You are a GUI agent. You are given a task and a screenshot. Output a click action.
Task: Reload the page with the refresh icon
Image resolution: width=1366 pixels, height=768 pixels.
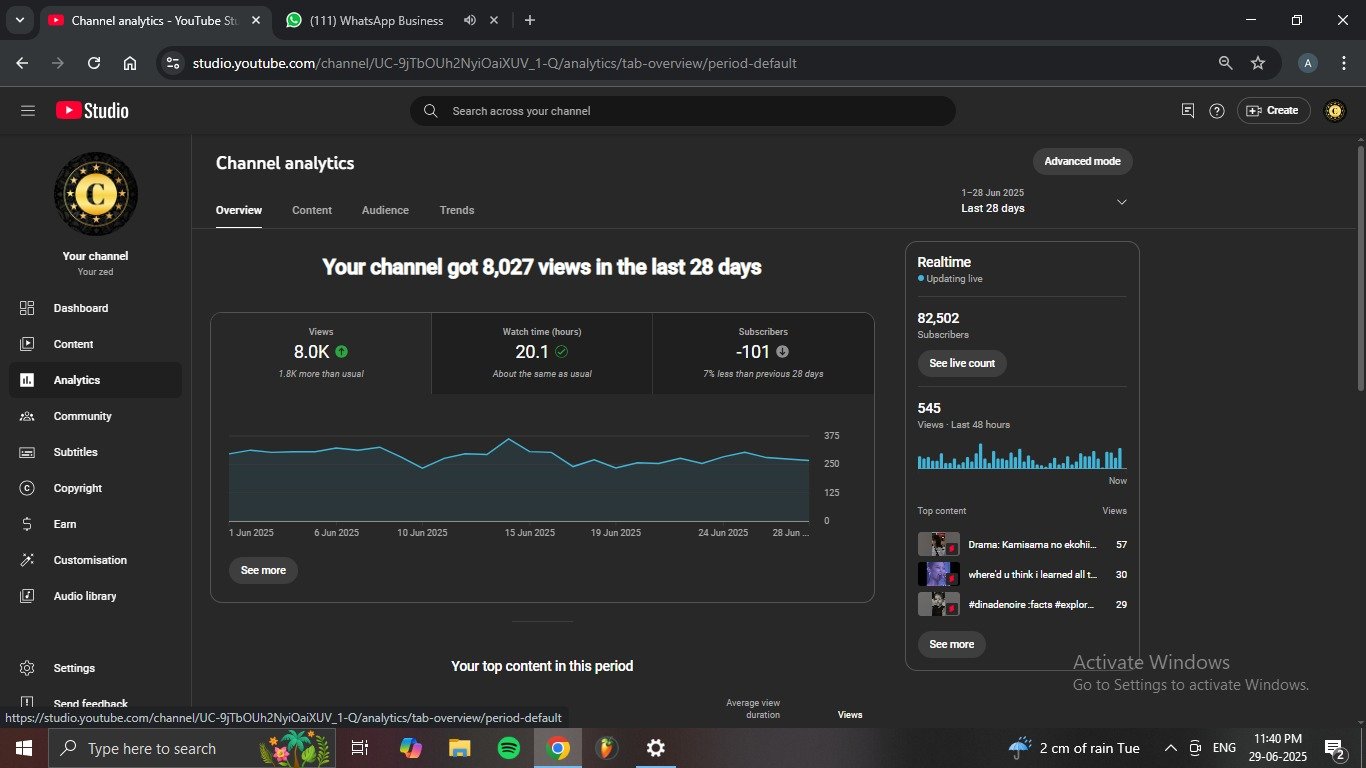click(94, 63)
